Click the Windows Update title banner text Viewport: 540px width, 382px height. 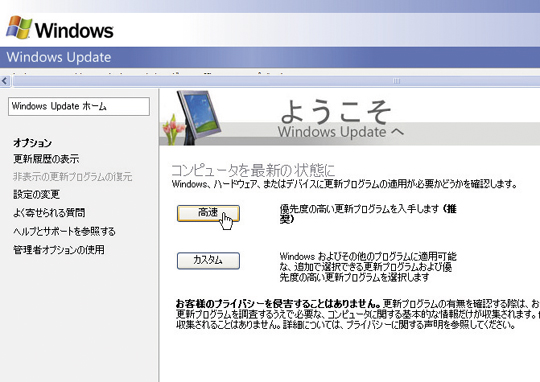59,57
